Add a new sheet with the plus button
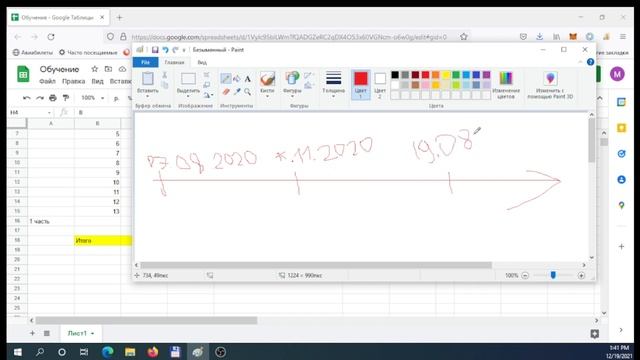Screen dimensions: 640x360 click(x=32, y=333)
